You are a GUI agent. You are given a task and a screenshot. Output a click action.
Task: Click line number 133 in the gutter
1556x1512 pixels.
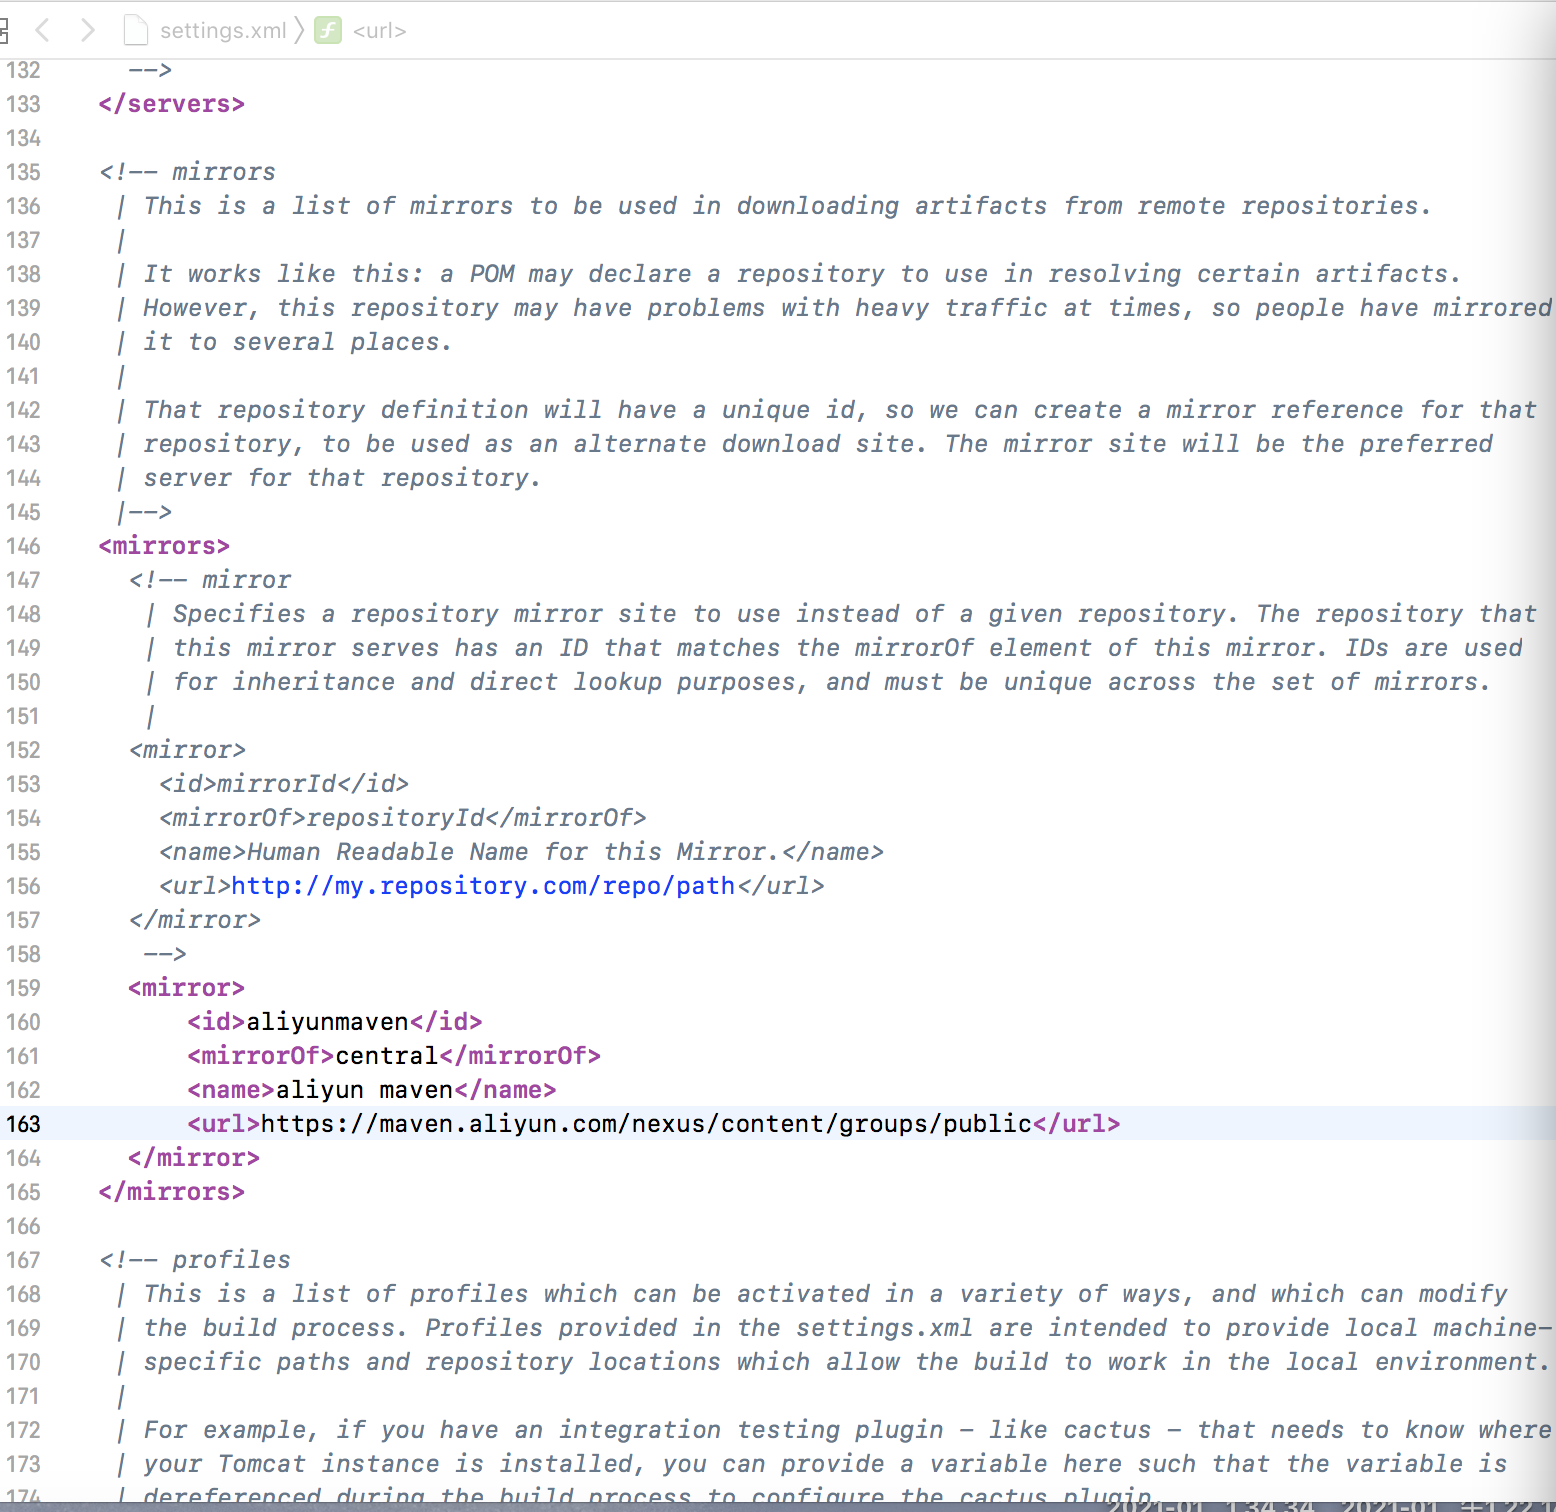click(23, 104)
